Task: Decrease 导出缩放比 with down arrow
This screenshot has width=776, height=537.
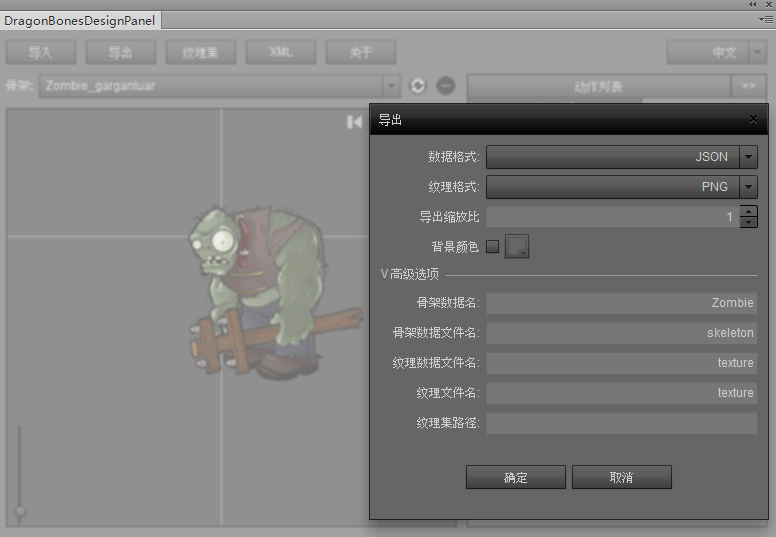Action: pos(748,222)
